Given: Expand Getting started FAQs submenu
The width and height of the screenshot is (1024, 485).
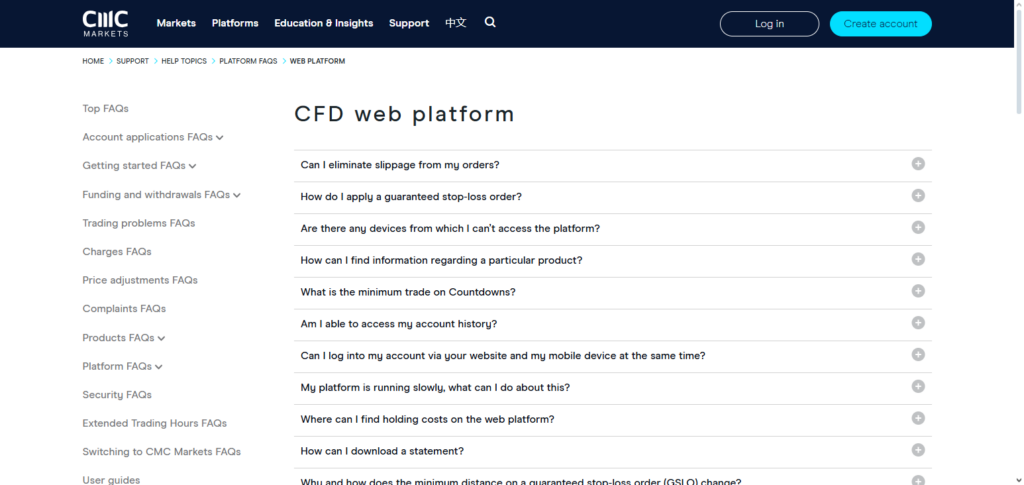Looking at the screenshot, I should coord(192,166).
